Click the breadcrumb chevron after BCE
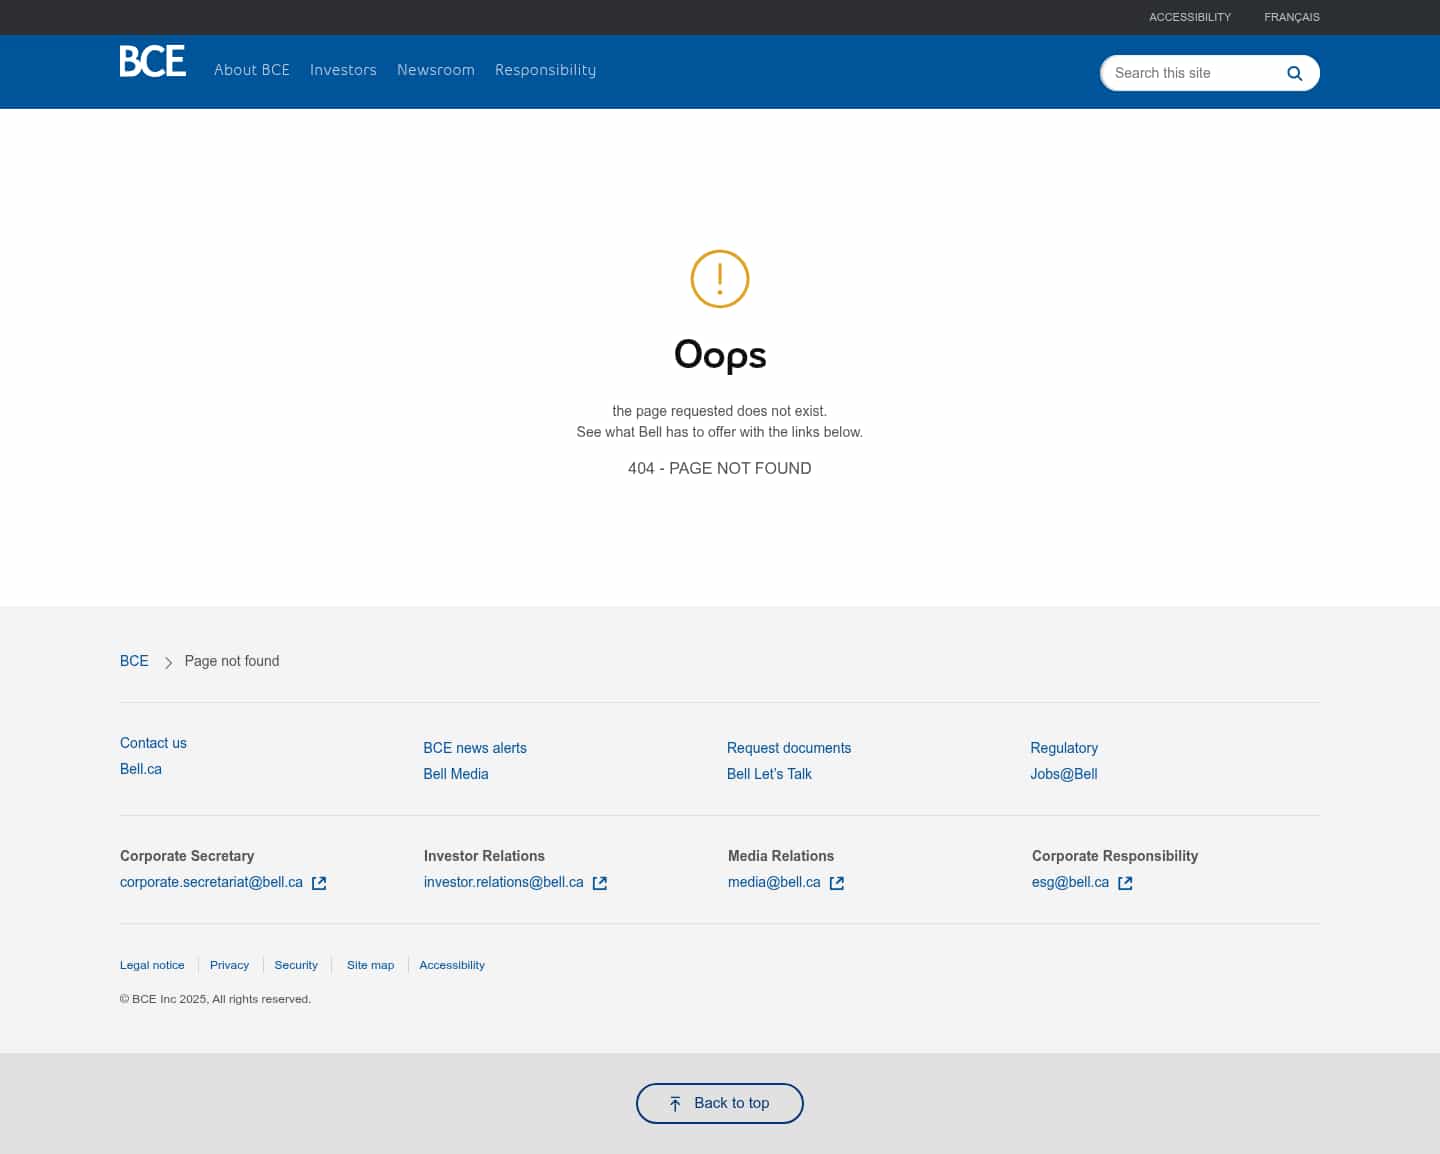Screen dimensions: 1440x1154 tap(168, 662)
